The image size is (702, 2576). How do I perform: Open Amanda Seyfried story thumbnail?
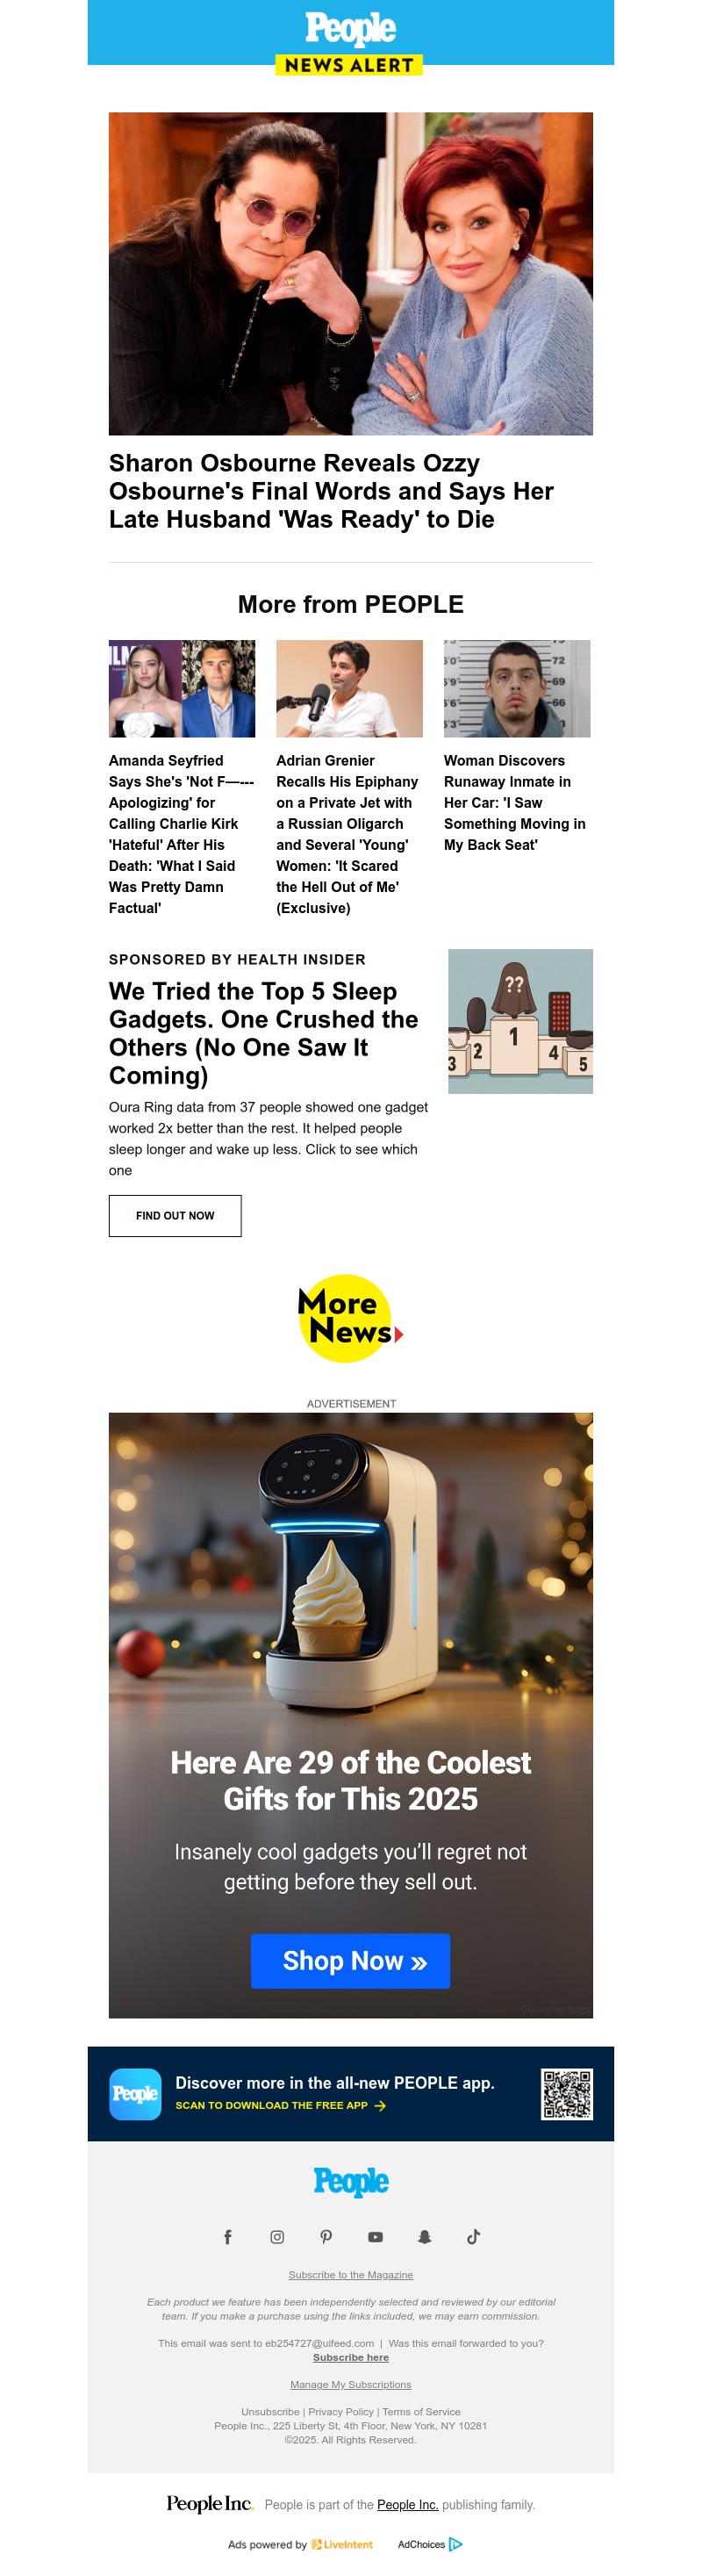[182, 688]
